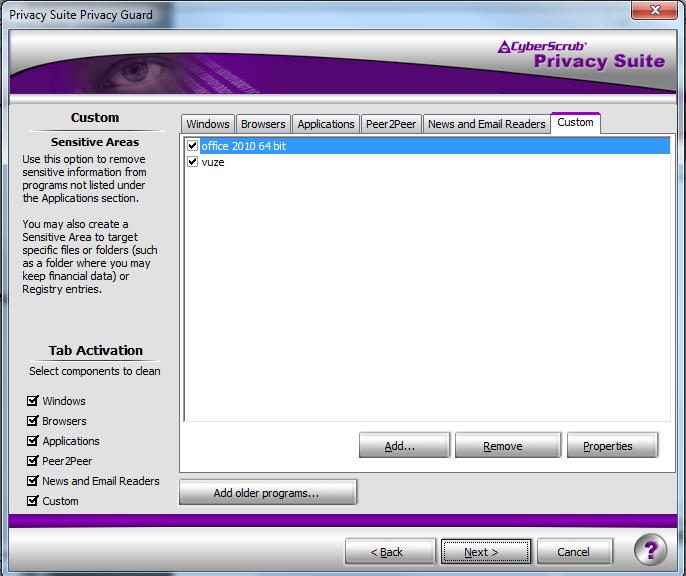Select the office 2010 64 bit row
Screen dimensions: 686x576
[x=427, y=146]
